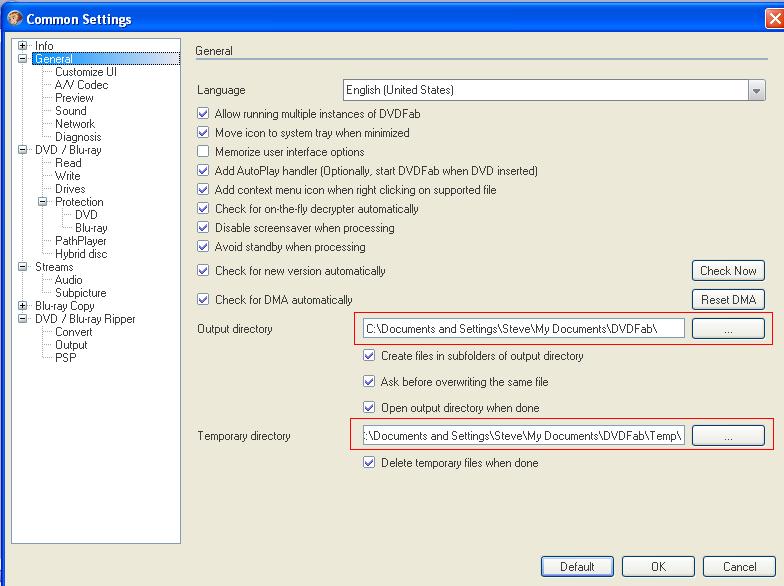Select Blu-ray Copy tree item
The image size is (784, 586).
[64, 306]
